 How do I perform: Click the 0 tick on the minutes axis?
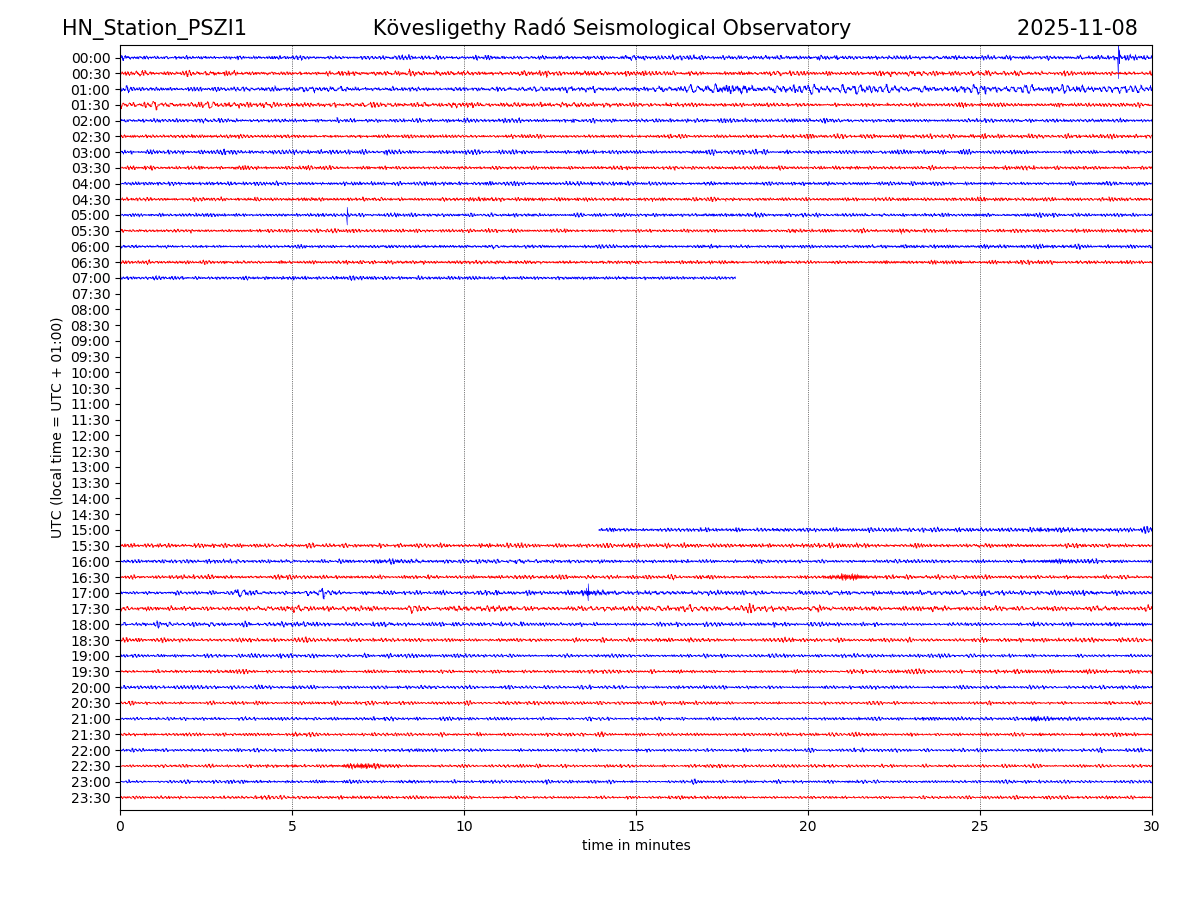tap(120, 827)
